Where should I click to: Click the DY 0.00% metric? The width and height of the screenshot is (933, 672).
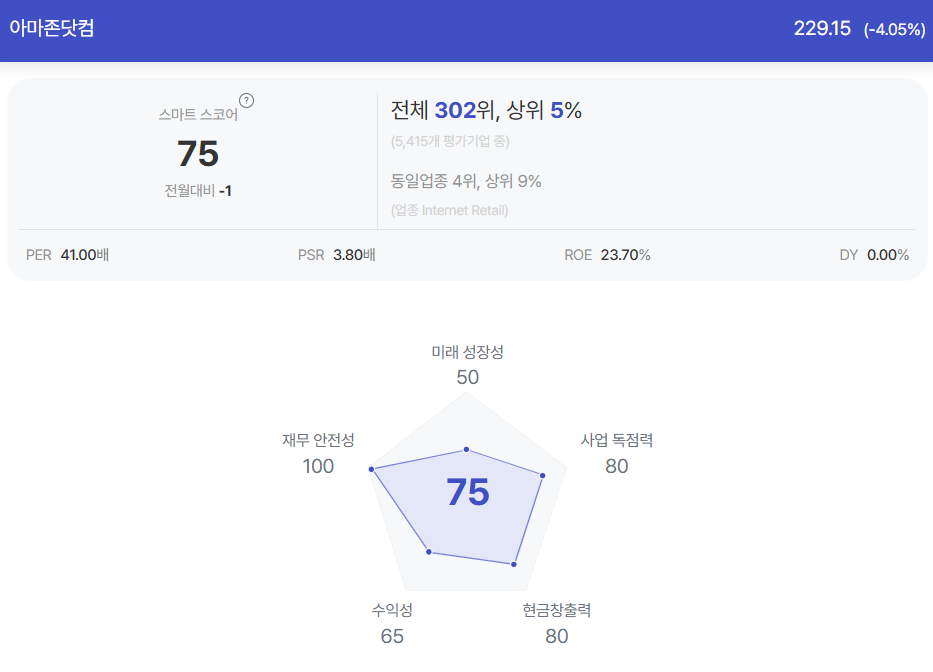[x=874, y=255]
